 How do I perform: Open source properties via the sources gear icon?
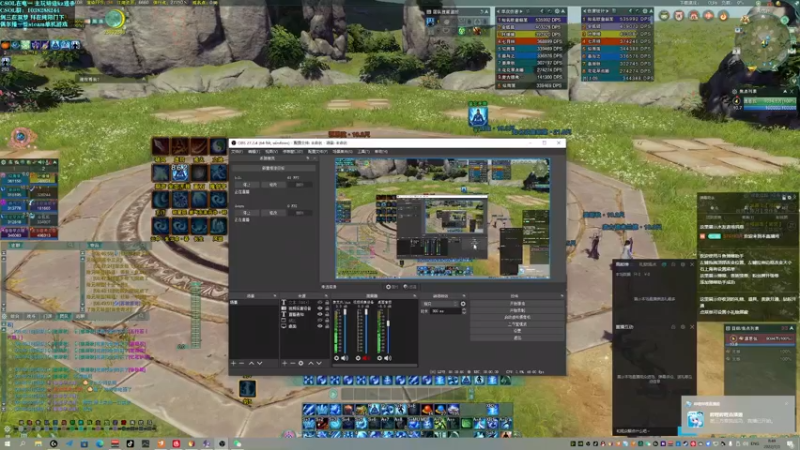[301, 363]
